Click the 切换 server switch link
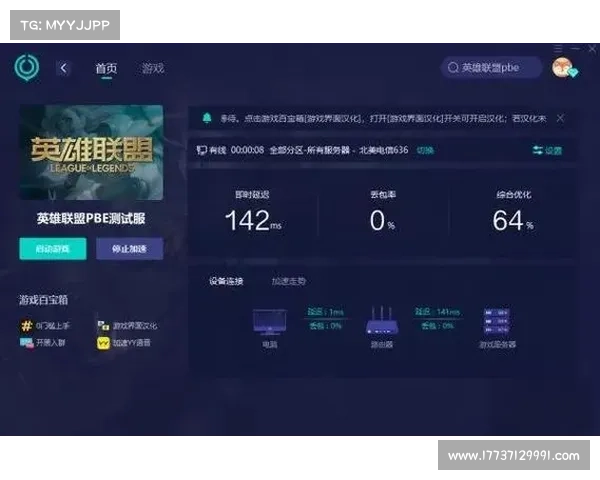 pos(425,150)
